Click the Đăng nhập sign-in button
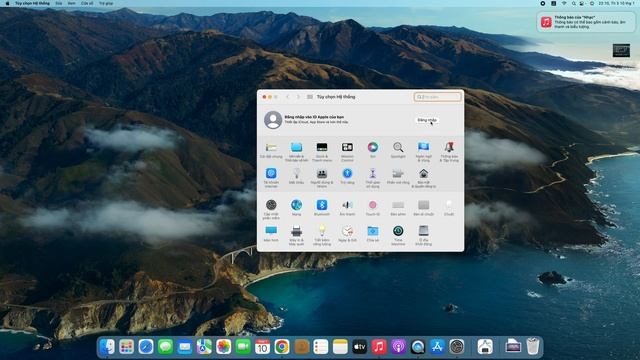This screenshot has height=360, width=640. [427, 120]
